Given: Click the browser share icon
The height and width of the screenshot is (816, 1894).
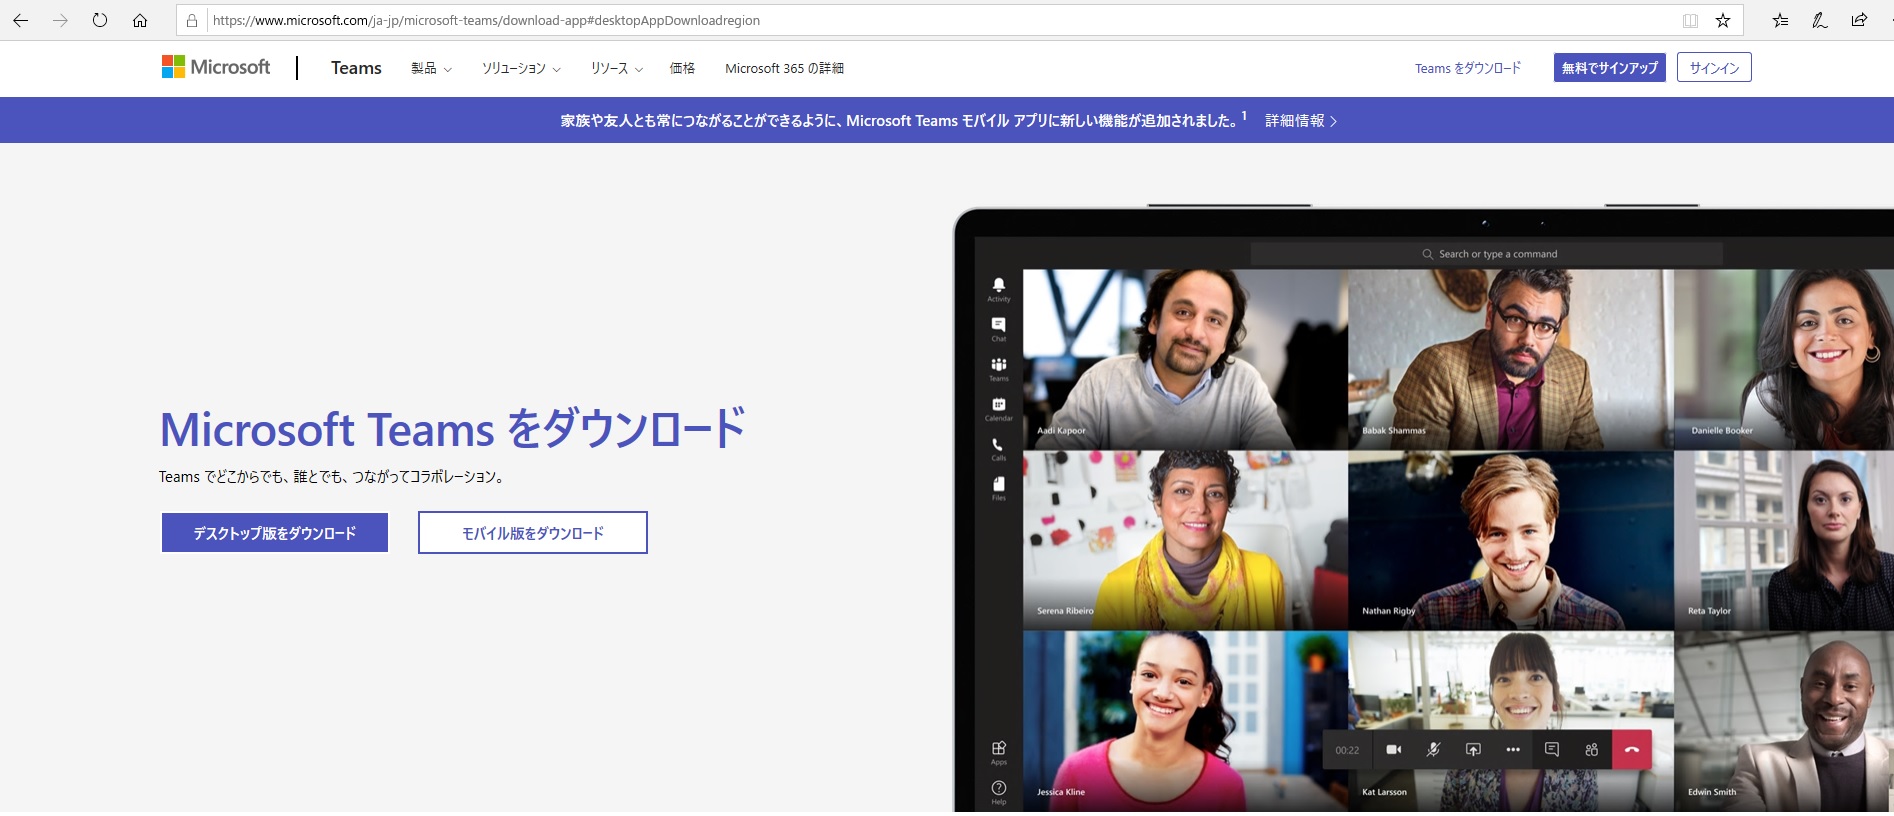Looking at the screenshot, I should 1859,20.
